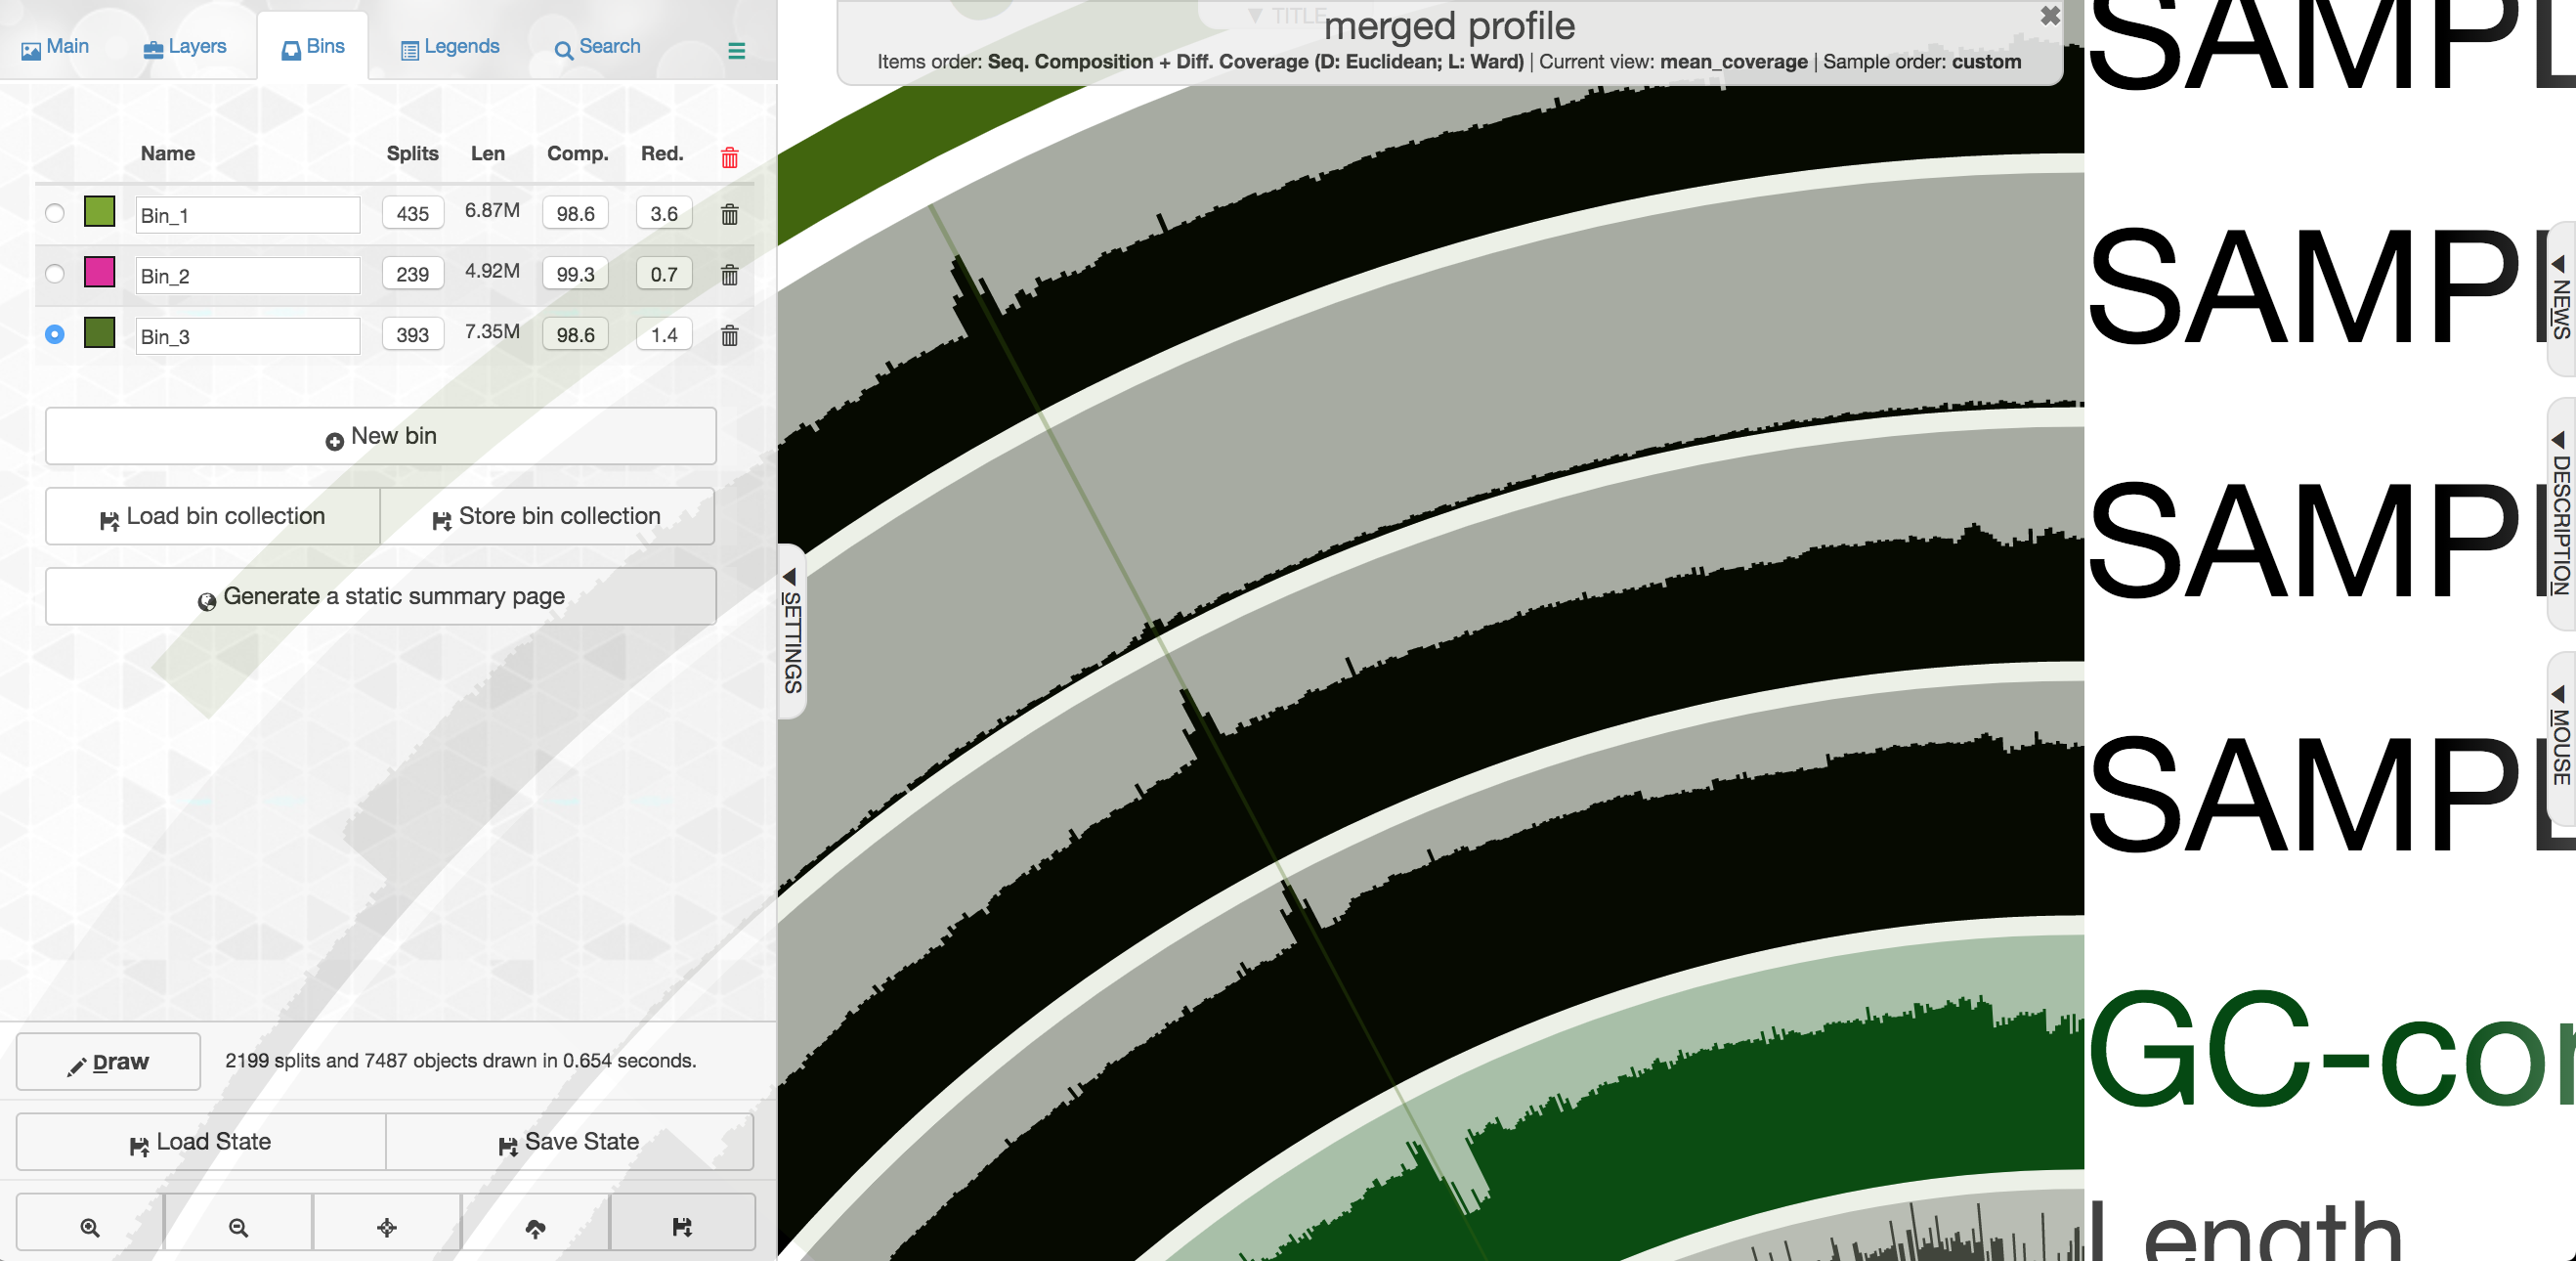Click the zoom in magnifier icon
This screenshot has width=2576, height=1261.
coord(90,1227)
